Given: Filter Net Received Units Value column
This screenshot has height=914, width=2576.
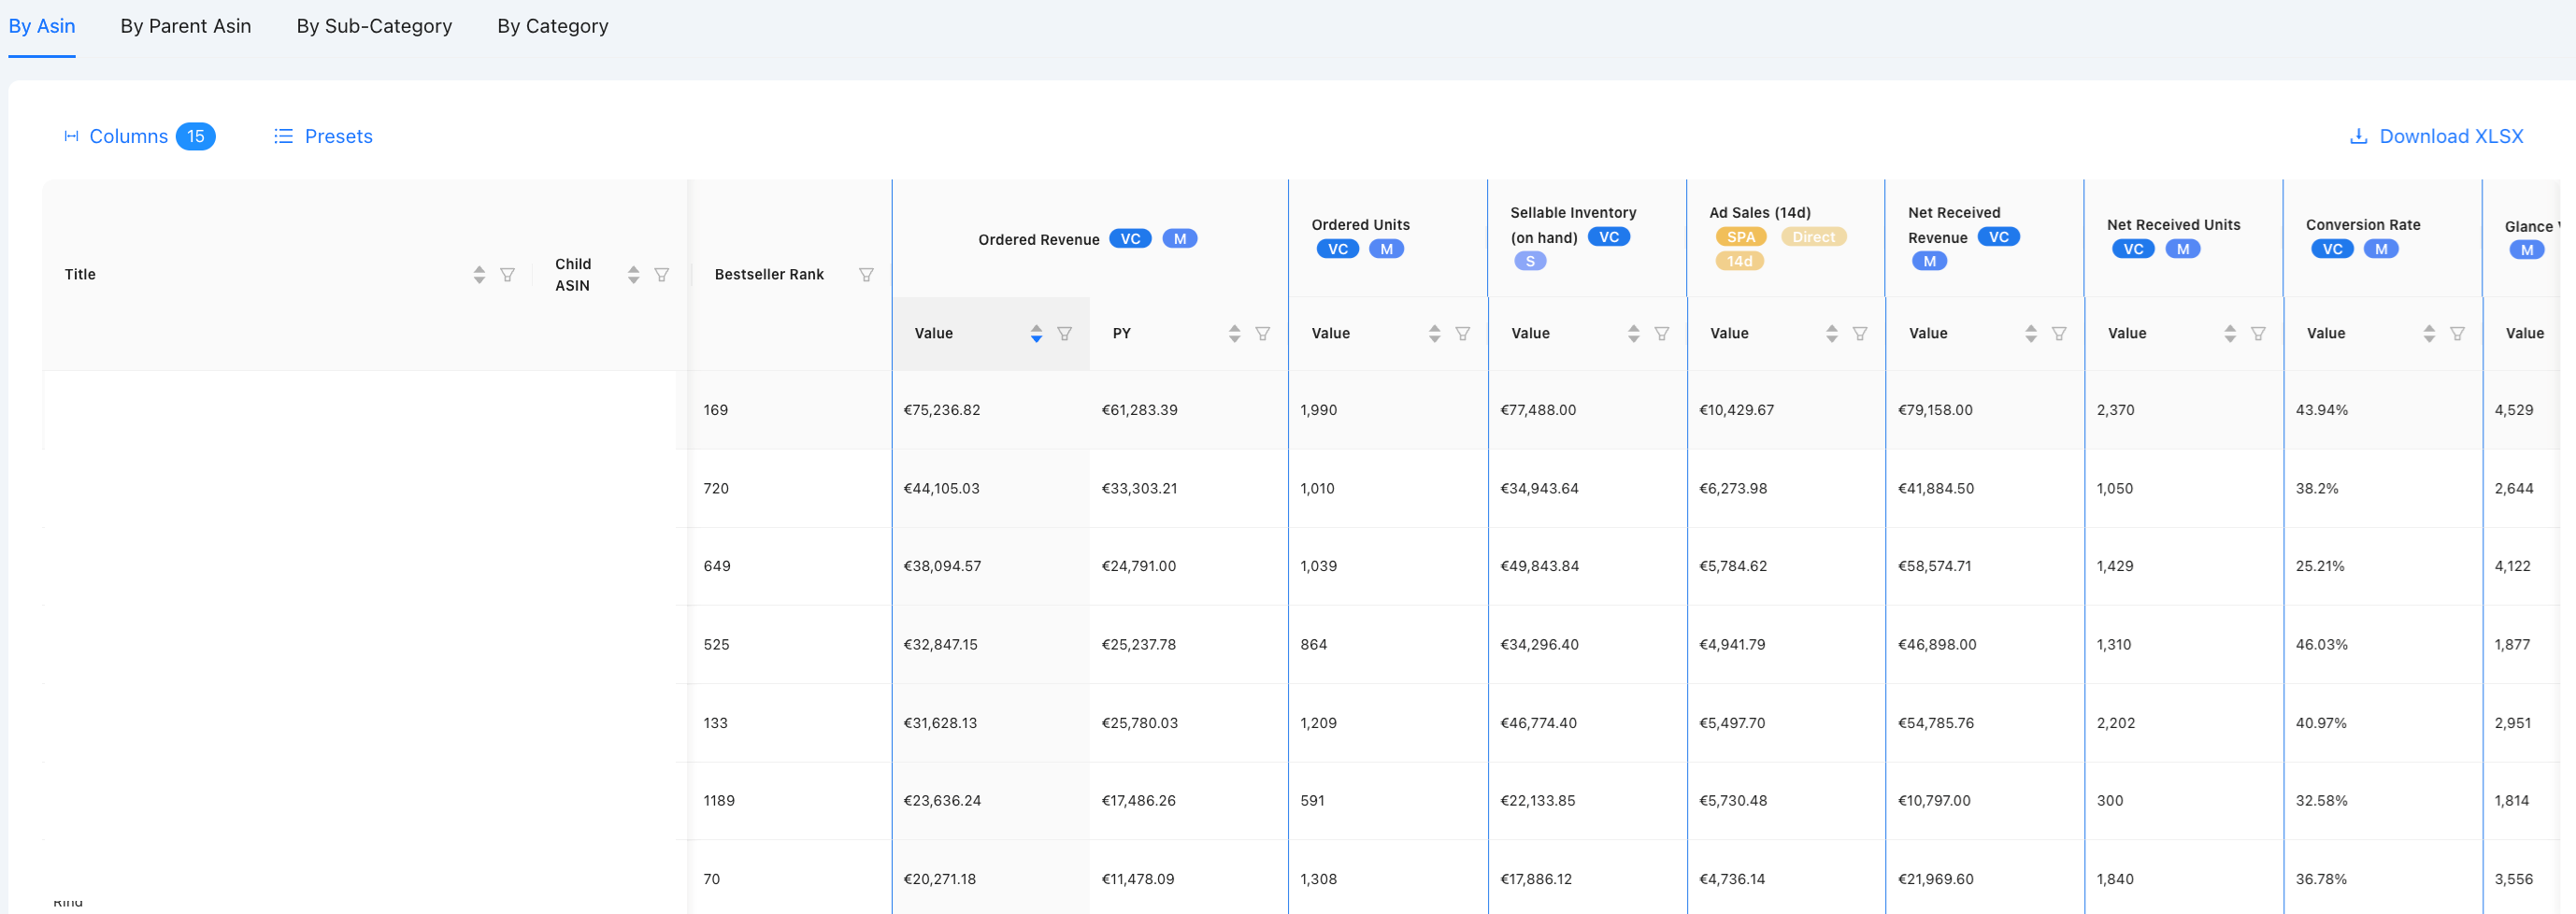Looking at the screenshot, I should click(x=2257, y=333).
